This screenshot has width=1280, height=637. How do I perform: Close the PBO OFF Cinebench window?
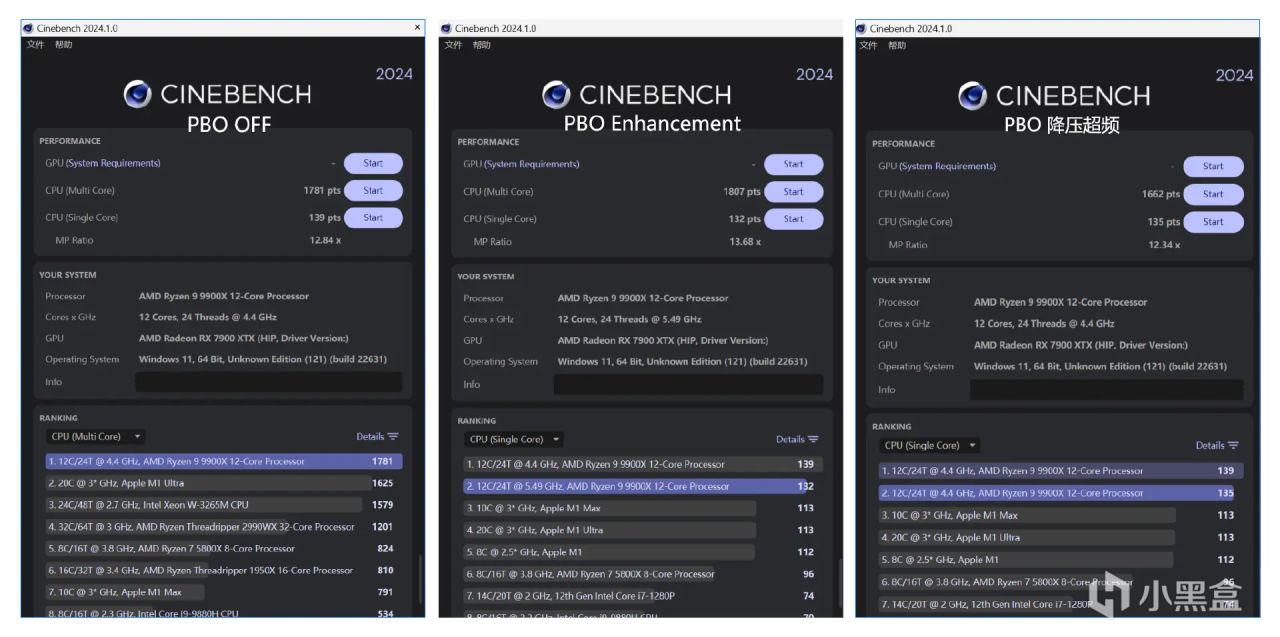pos(417,27)
